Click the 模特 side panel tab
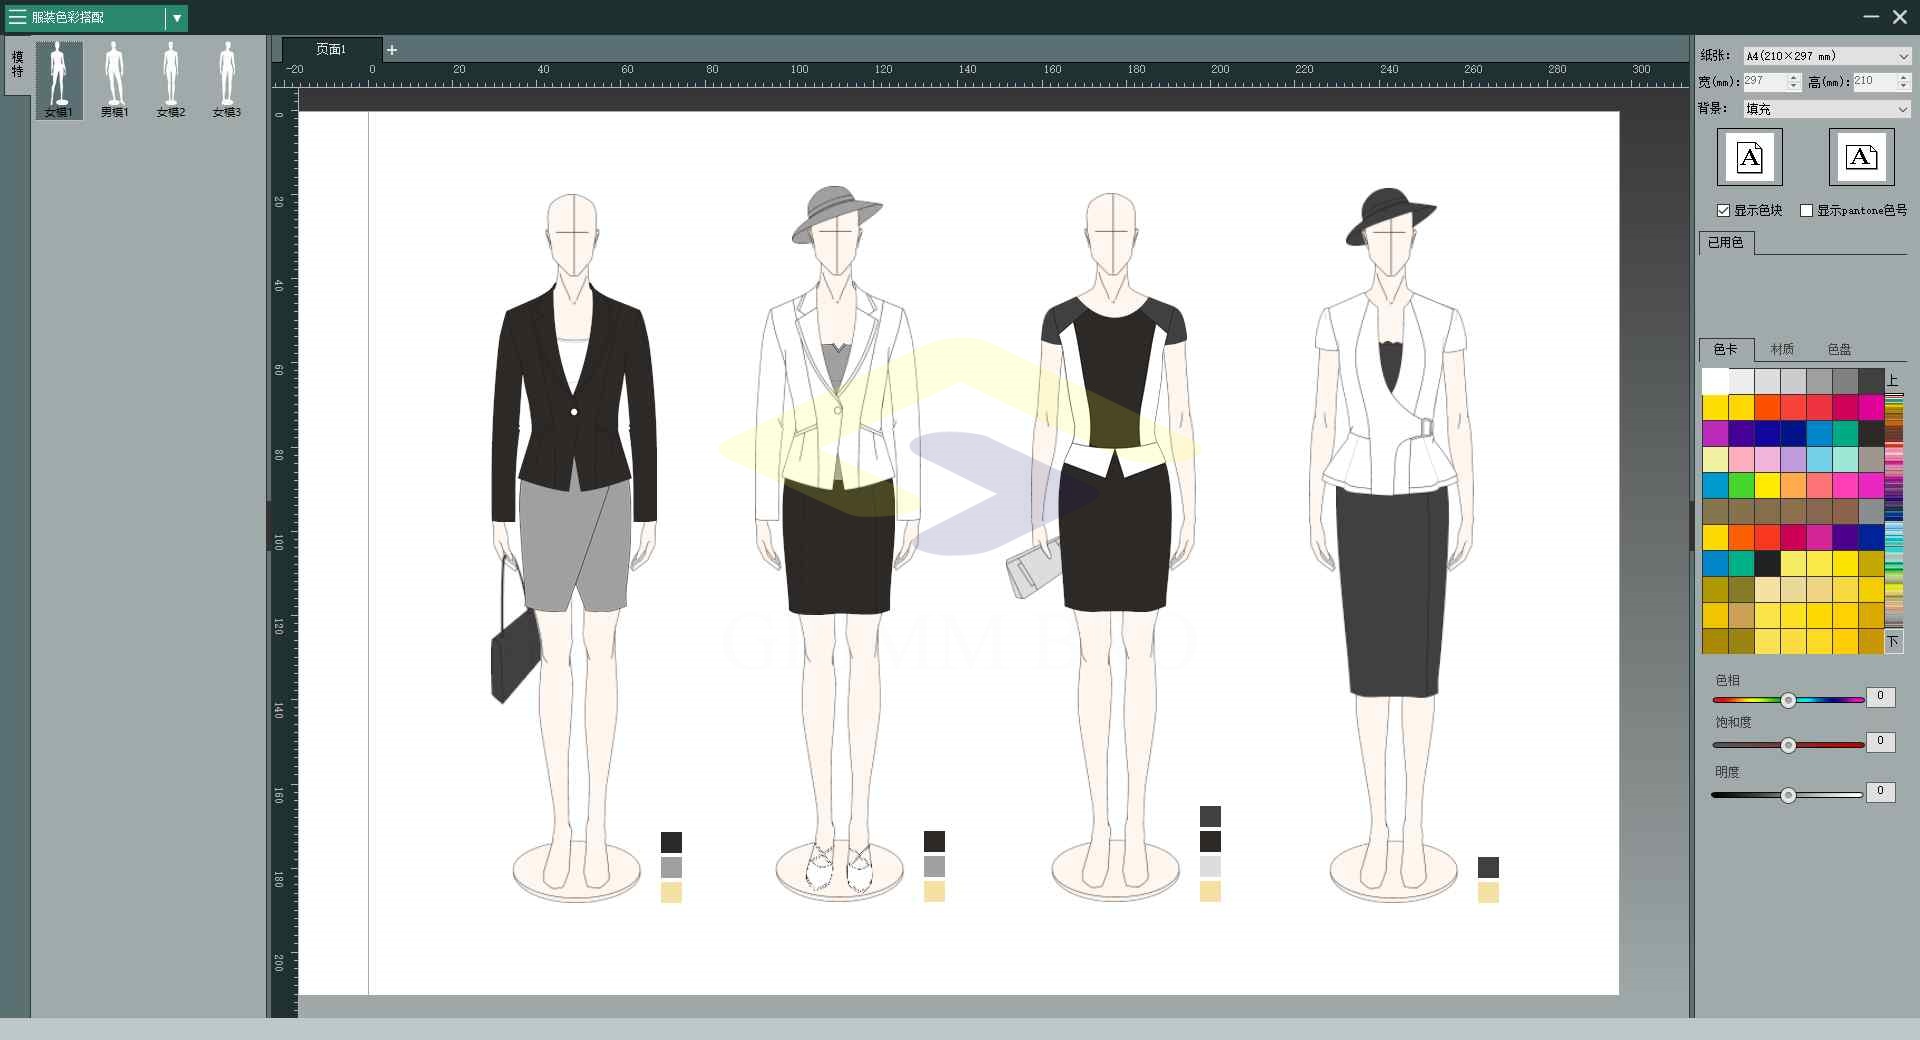Screen dimensions: 1920x1040 [x=17, y=65]
